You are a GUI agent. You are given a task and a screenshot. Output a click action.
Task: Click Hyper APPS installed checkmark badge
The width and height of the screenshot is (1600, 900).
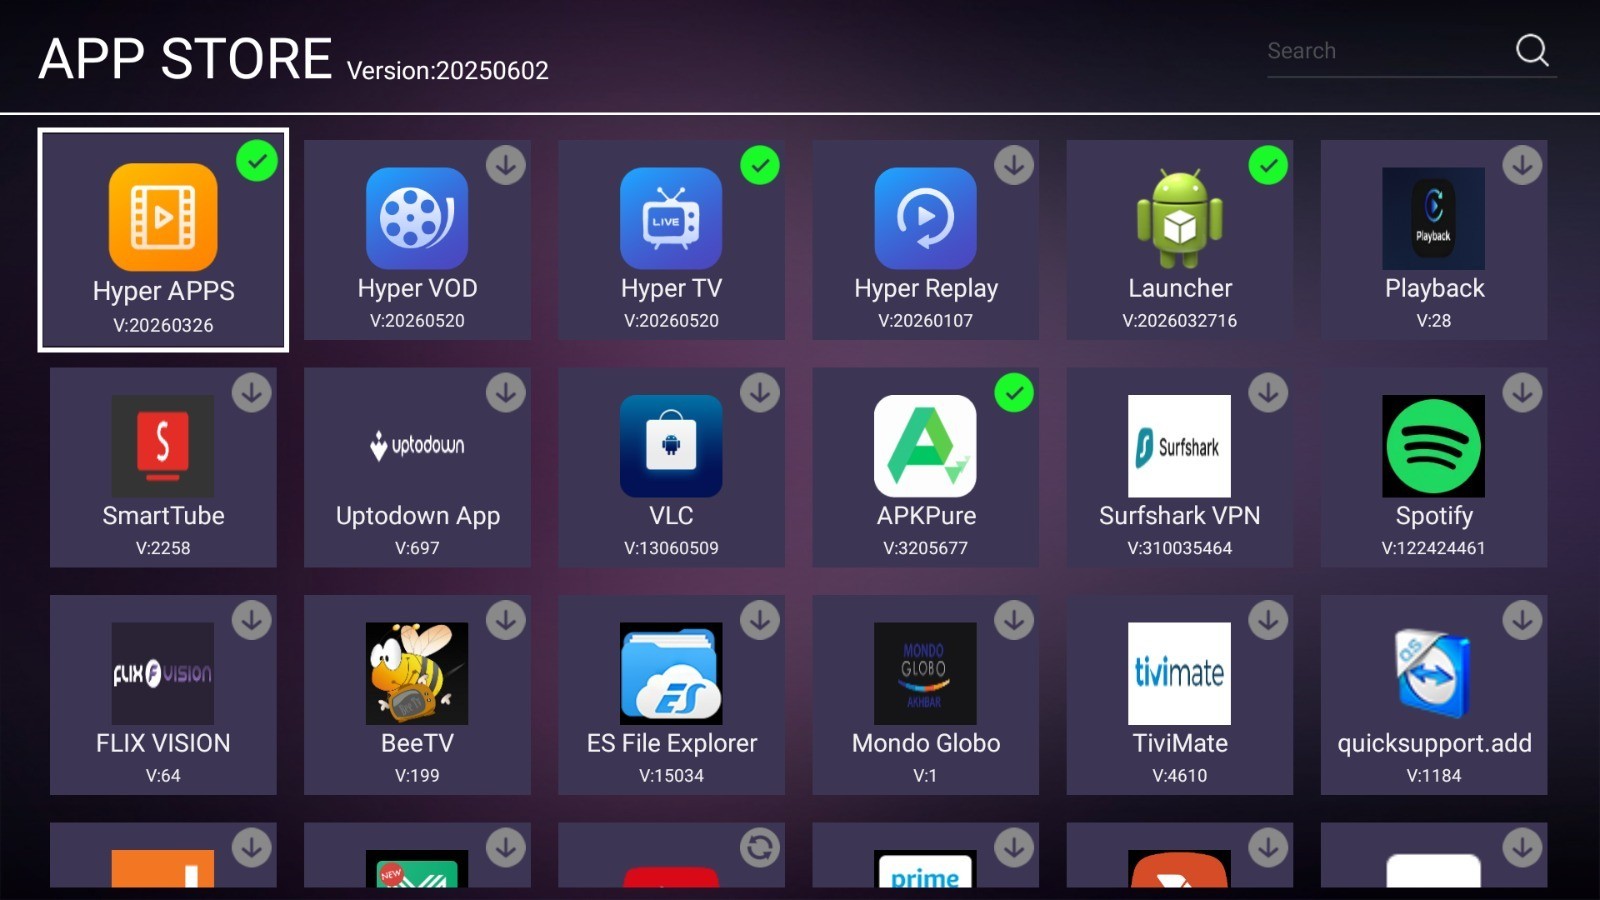coord(257,161)
